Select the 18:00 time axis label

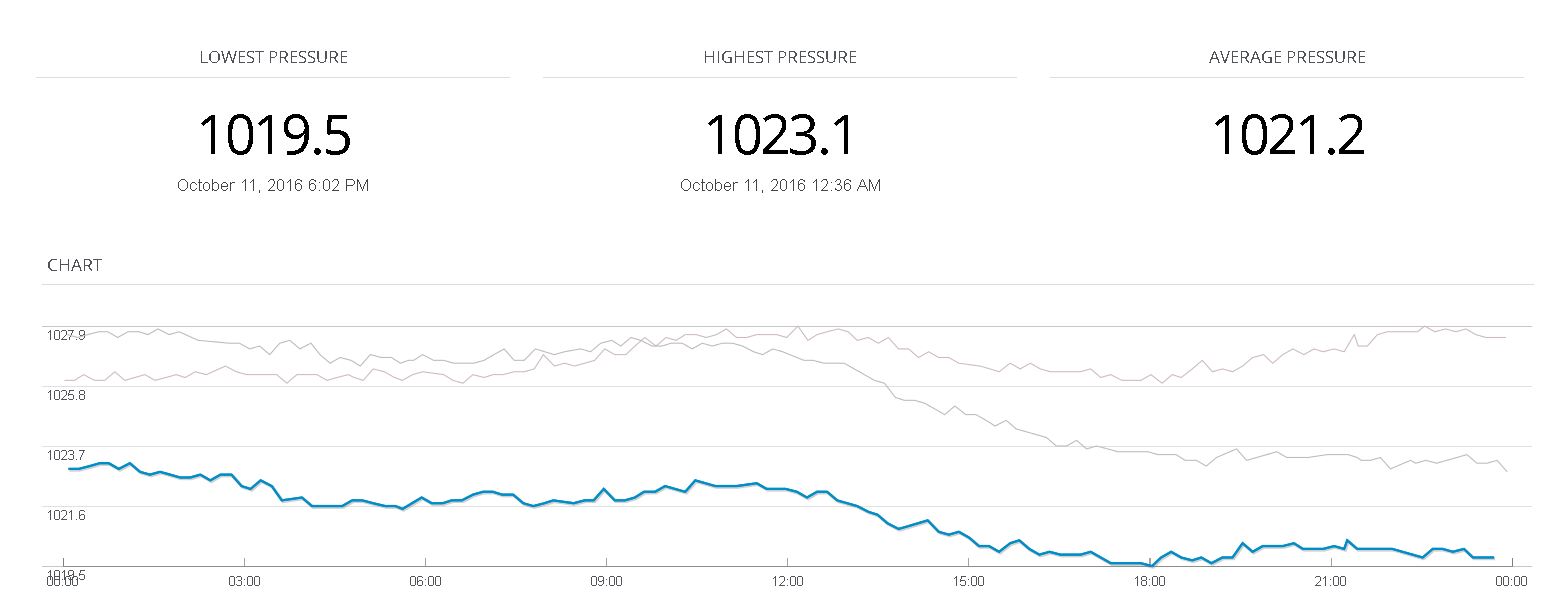coord(1150,580)
